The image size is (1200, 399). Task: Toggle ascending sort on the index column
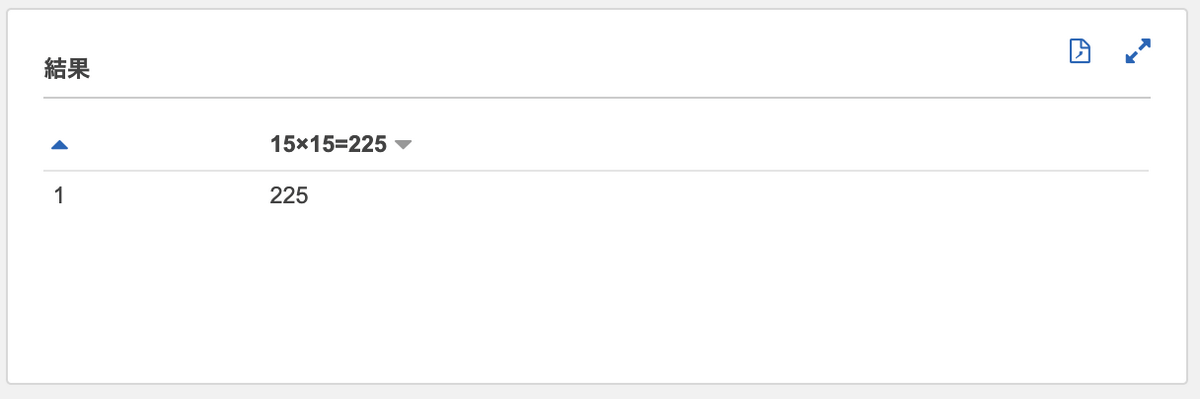tap(59, 145)
